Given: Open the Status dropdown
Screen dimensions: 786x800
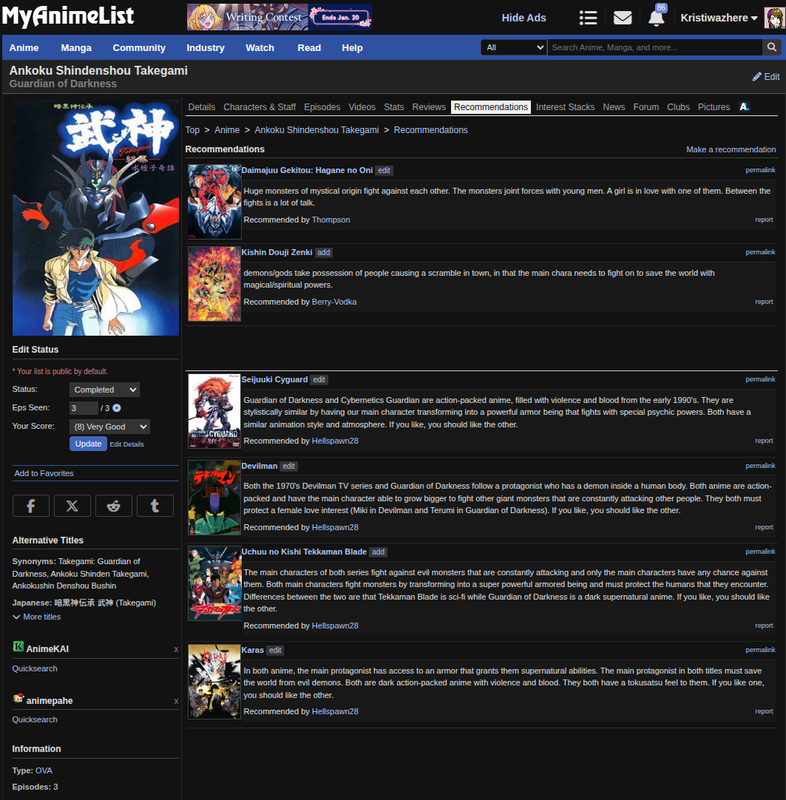Looking at the screenshot, I should [105, 390].
